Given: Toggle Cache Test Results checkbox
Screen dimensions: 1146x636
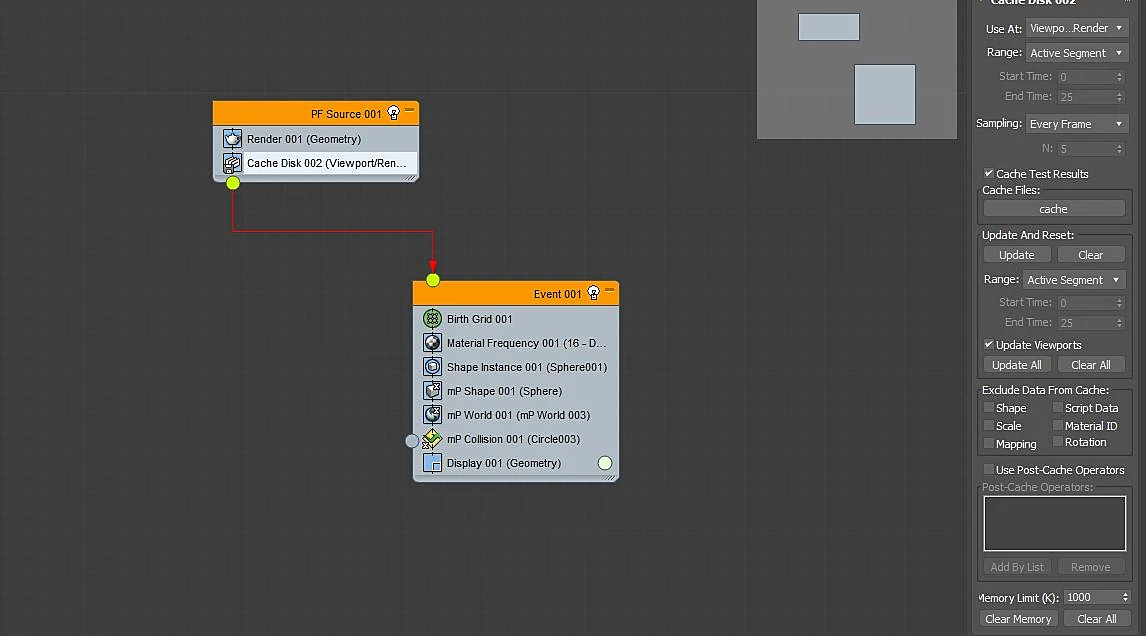Looking at the screenshot, I should (x=988, y=173).
